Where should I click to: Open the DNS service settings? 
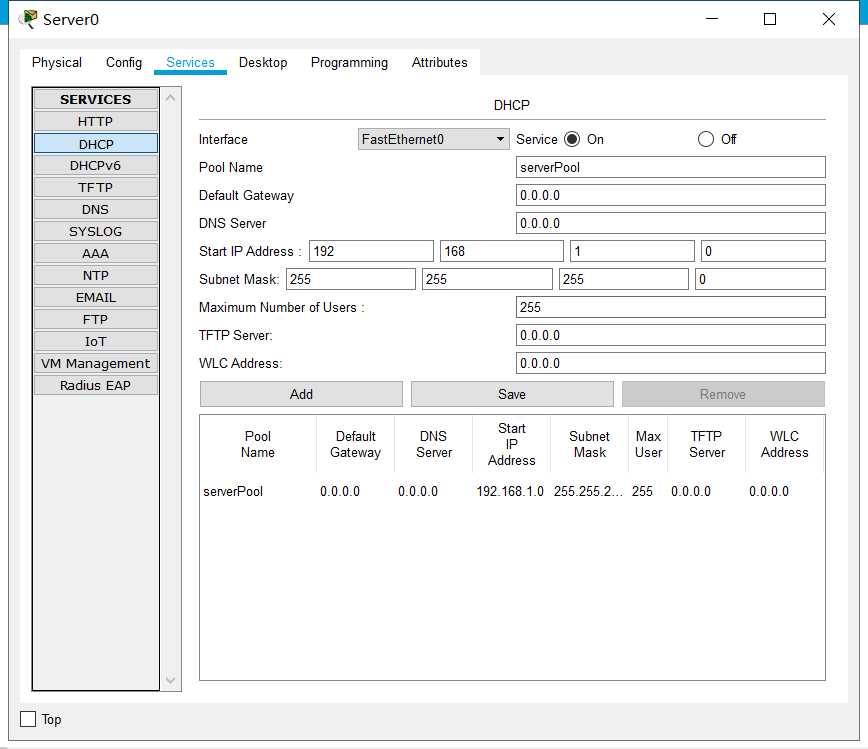click(96, 209)
